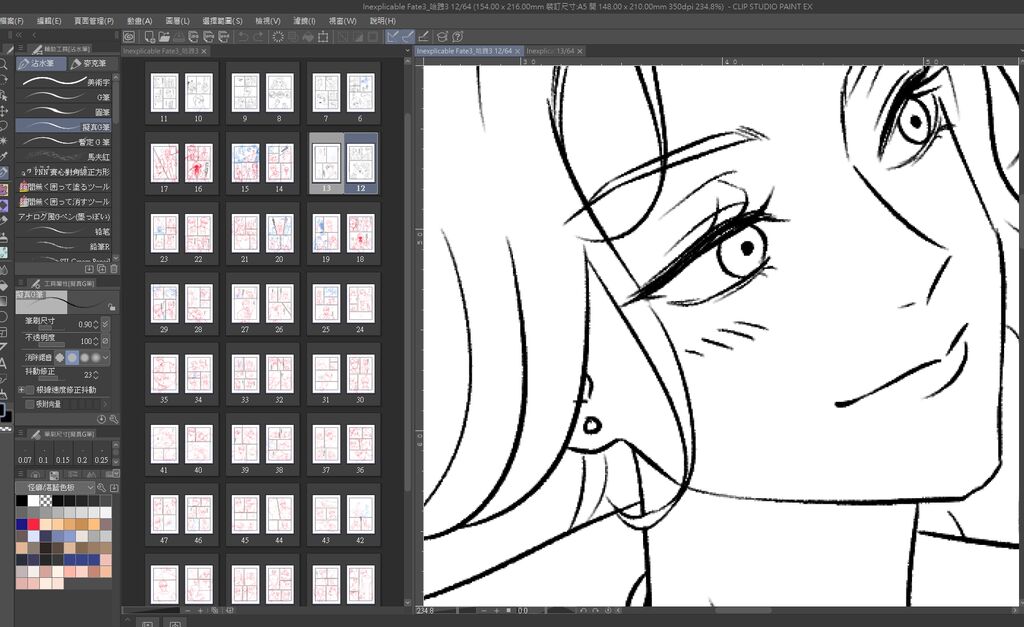Click the Undo arrow icon
This screenshot has height=627, width=1024.
click(x=243, y=37)
